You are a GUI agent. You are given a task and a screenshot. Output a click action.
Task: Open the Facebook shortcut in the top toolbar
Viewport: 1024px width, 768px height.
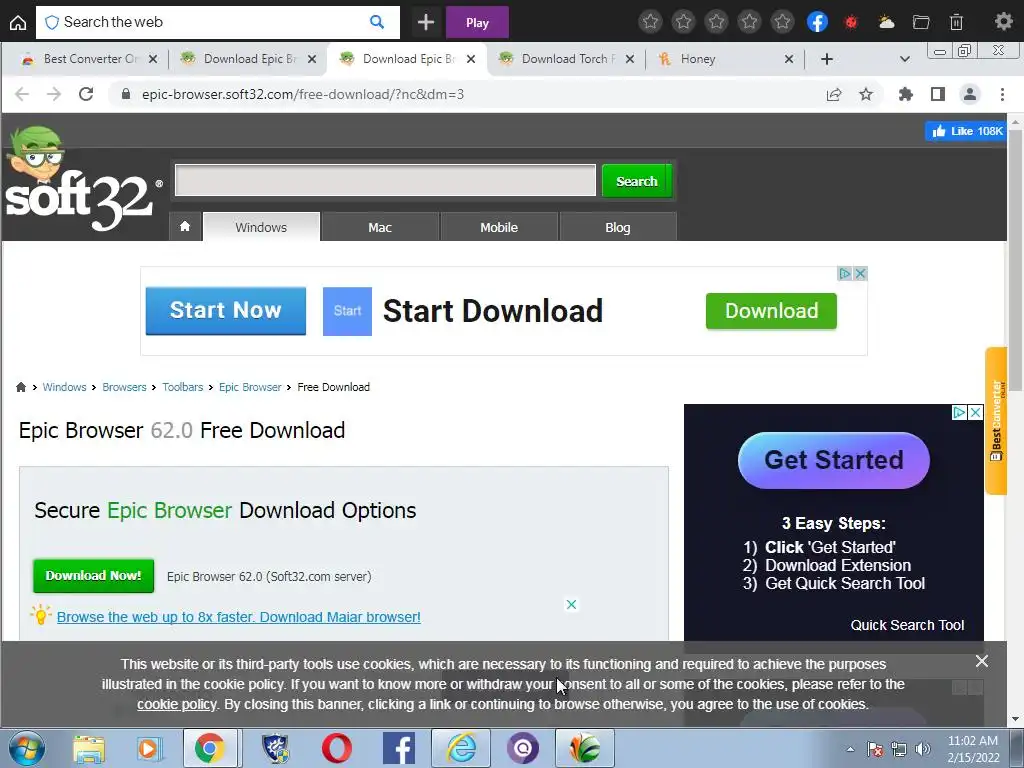click(x=818, y=22)
